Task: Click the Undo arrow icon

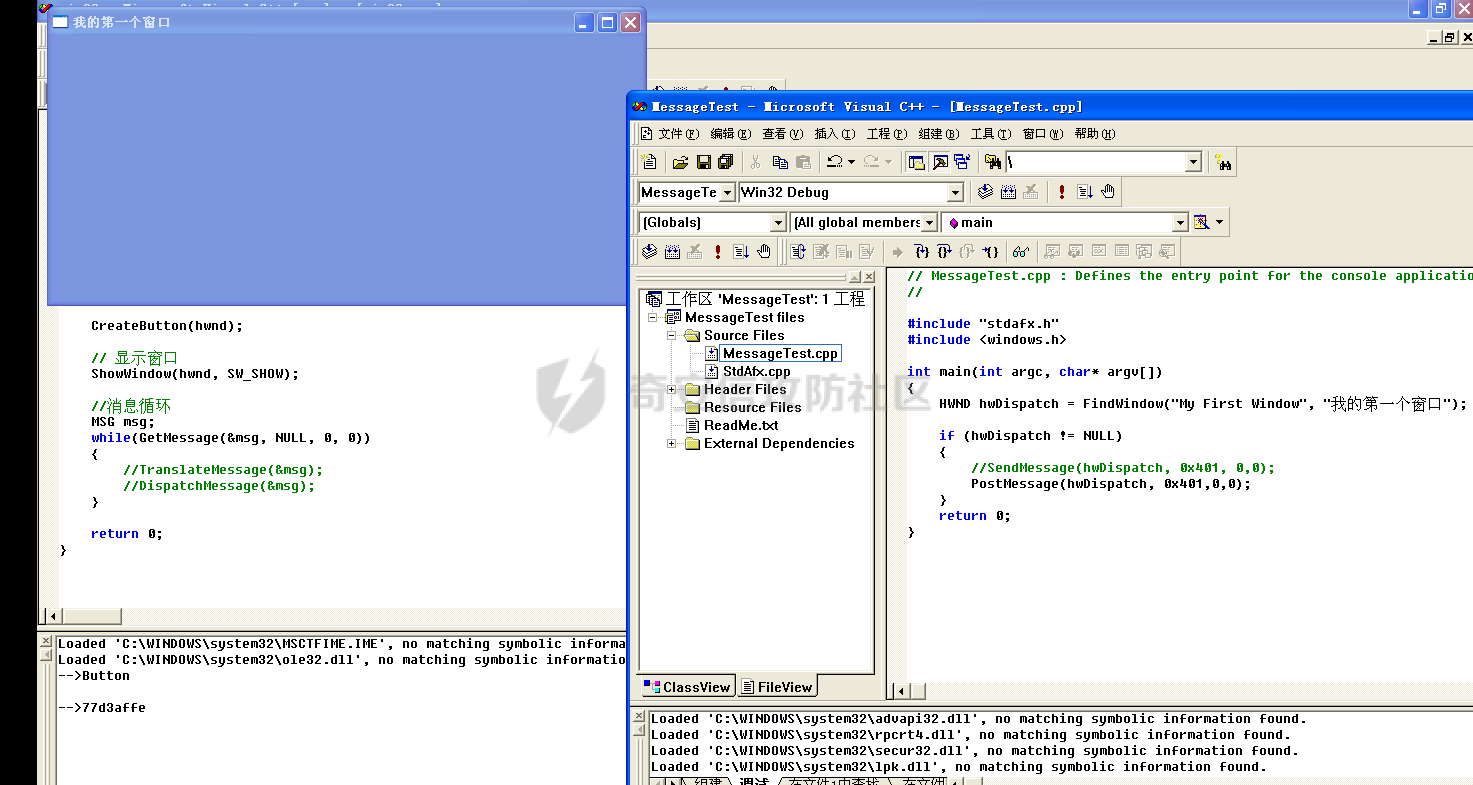Action: tap(834, 162)
